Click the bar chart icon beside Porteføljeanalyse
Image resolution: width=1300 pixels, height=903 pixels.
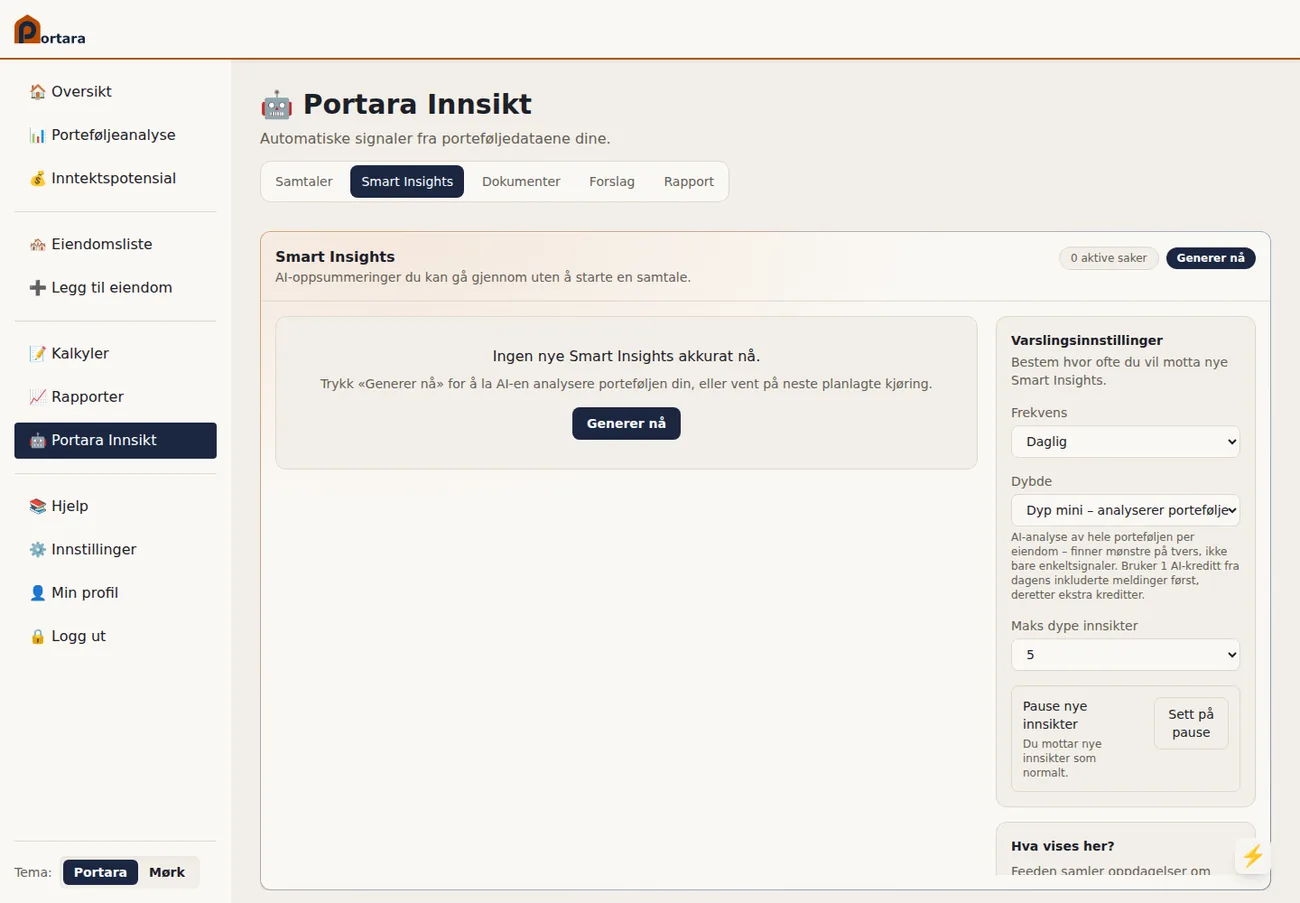pos(38,135)
